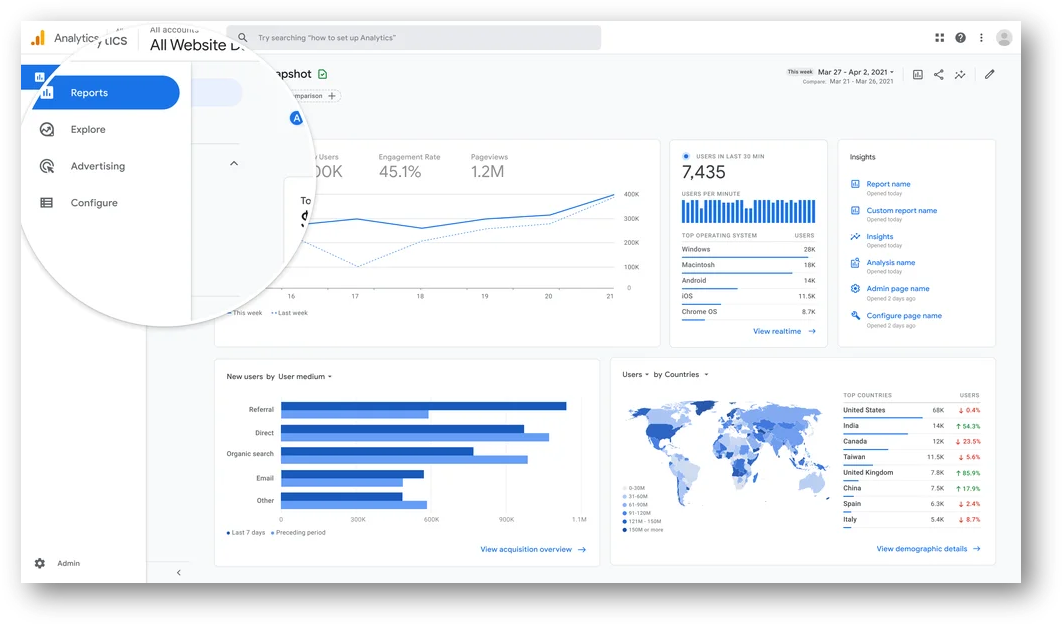Collapse the snapshot card with the chevron
The width and height of the screenshot is (1063, 625).
tap(233, 162)
